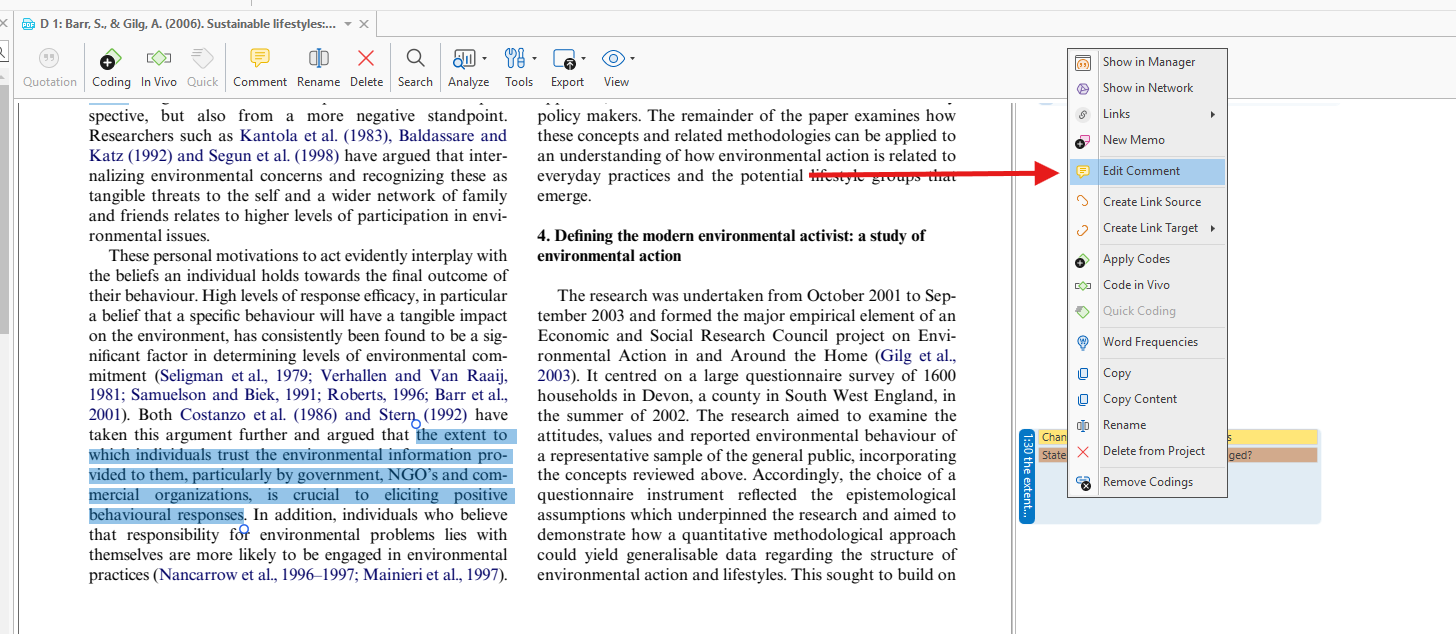The image size is (1456, 634).
Task: Click the Code in Vivo menu icon
Action: [1083, 285]
